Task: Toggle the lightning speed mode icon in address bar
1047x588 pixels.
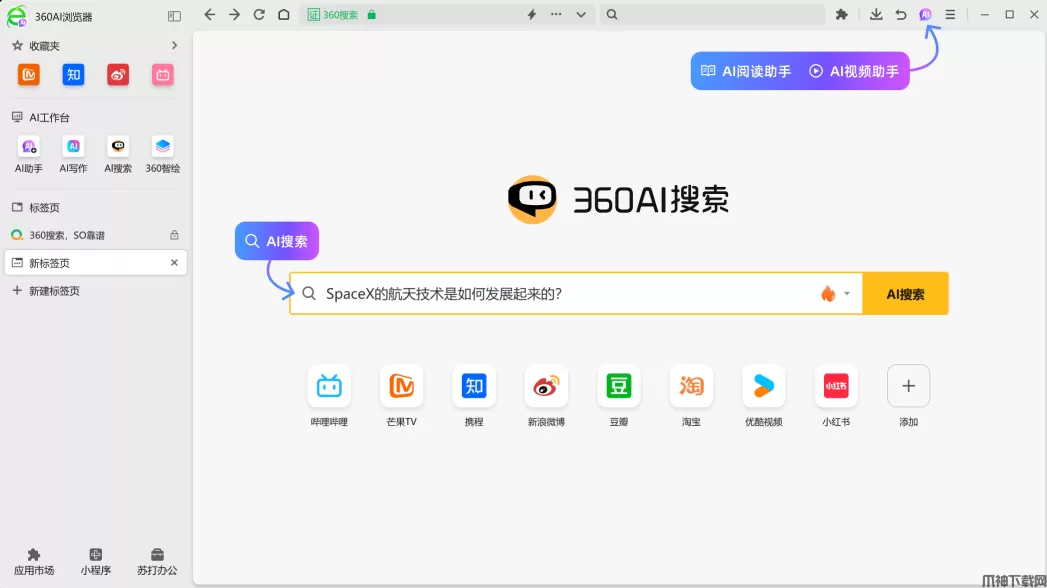Action: click(531, 15)
